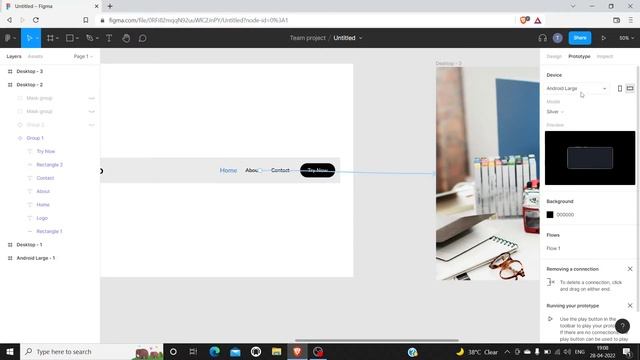Bookmark this page icon

pos(86,20)
